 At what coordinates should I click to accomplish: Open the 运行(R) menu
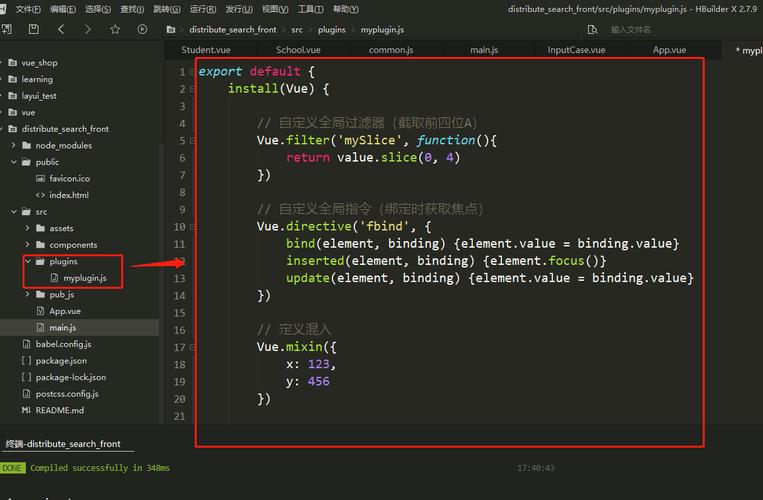(202, 9)
